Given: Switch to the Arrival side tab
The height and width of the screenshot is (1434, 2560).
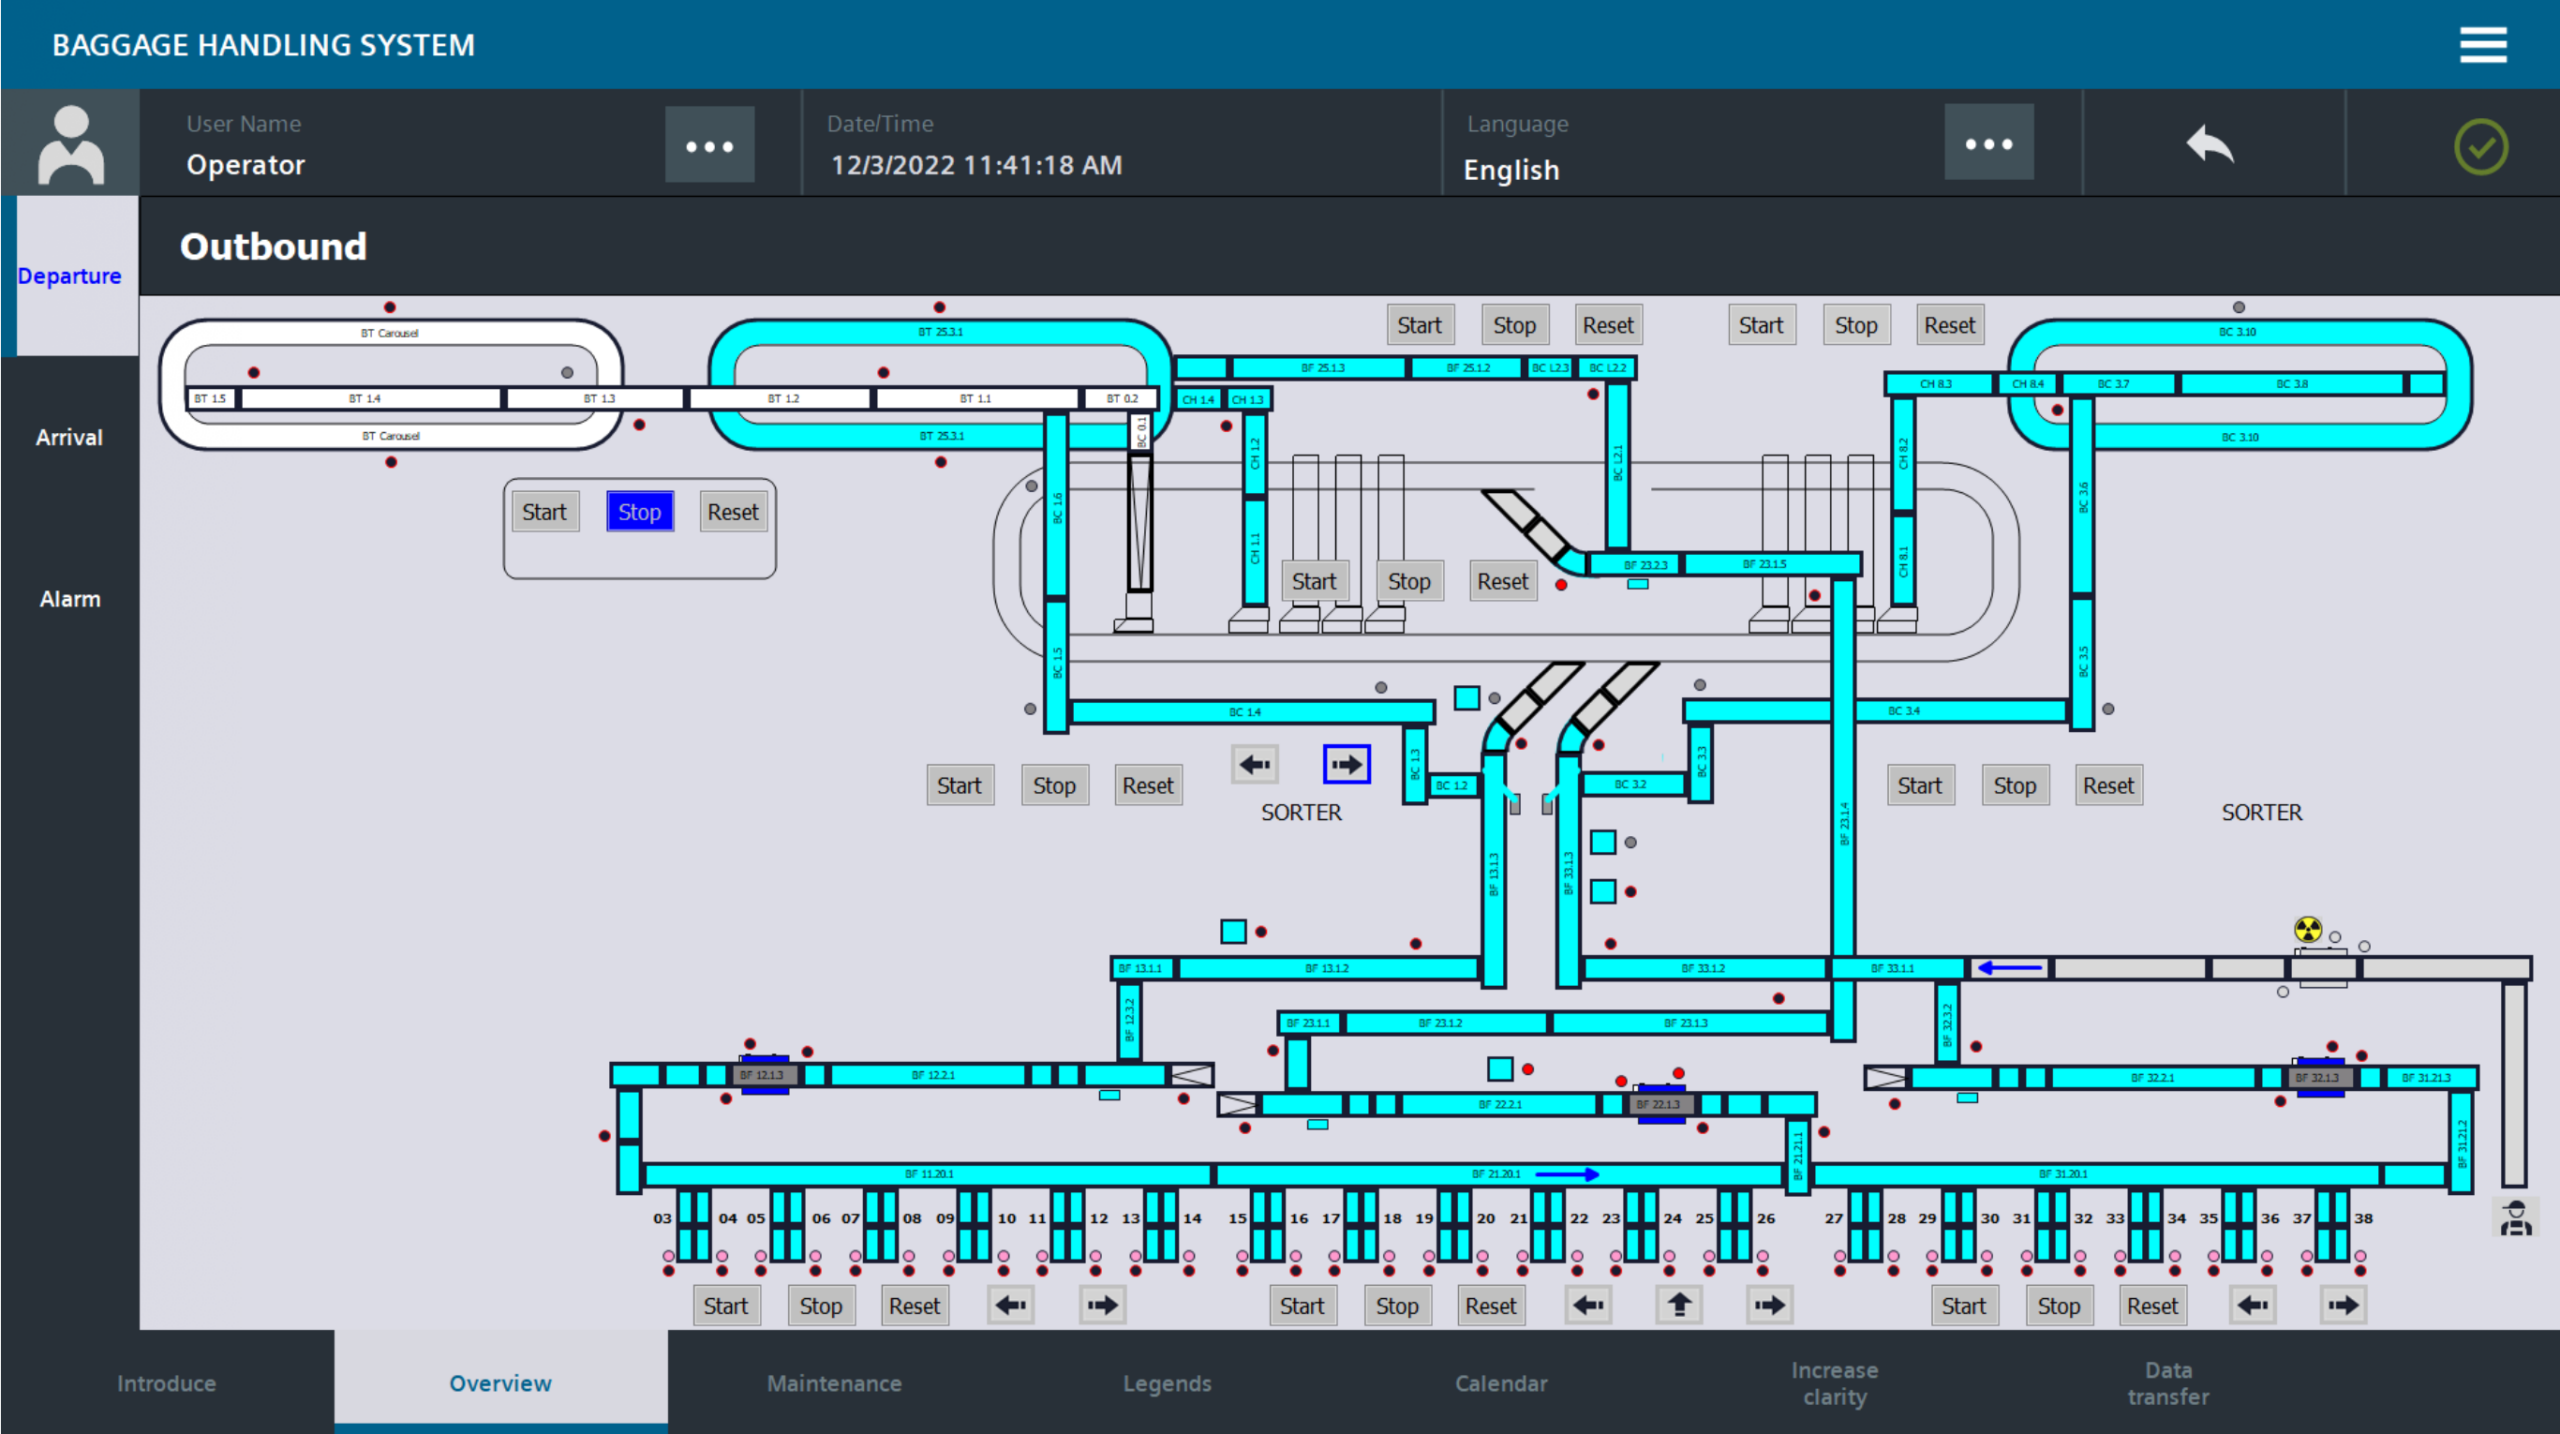Looking at the screenshot, I should [69, 437].
